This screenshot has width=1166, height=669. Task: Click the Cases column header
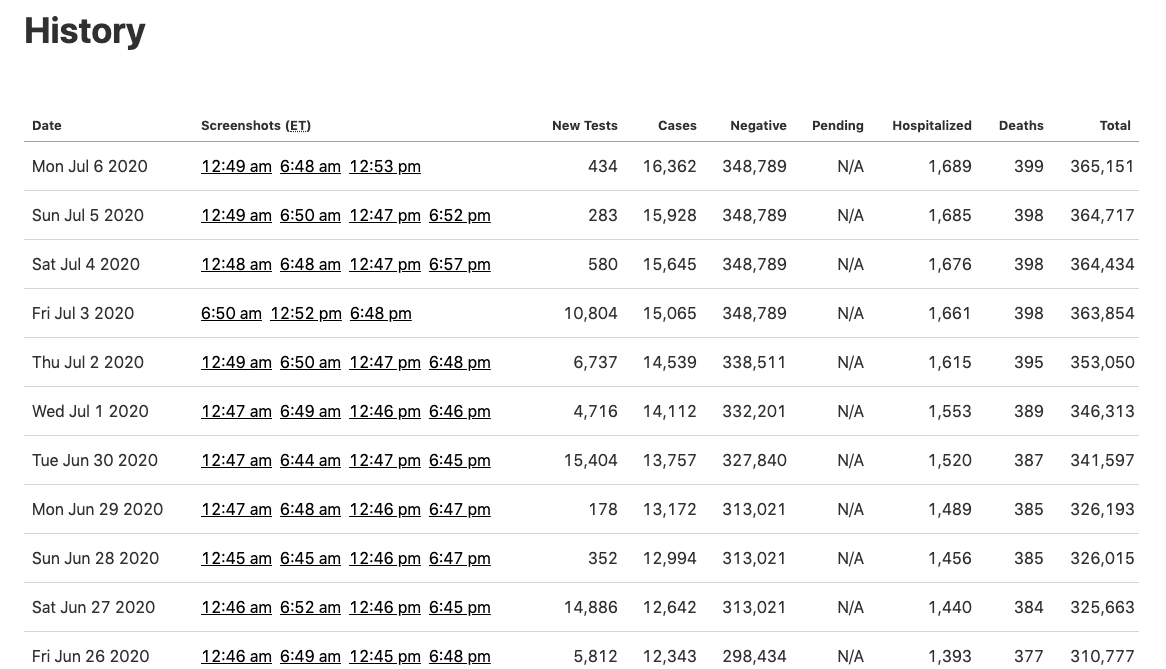[x=677, y=126]
